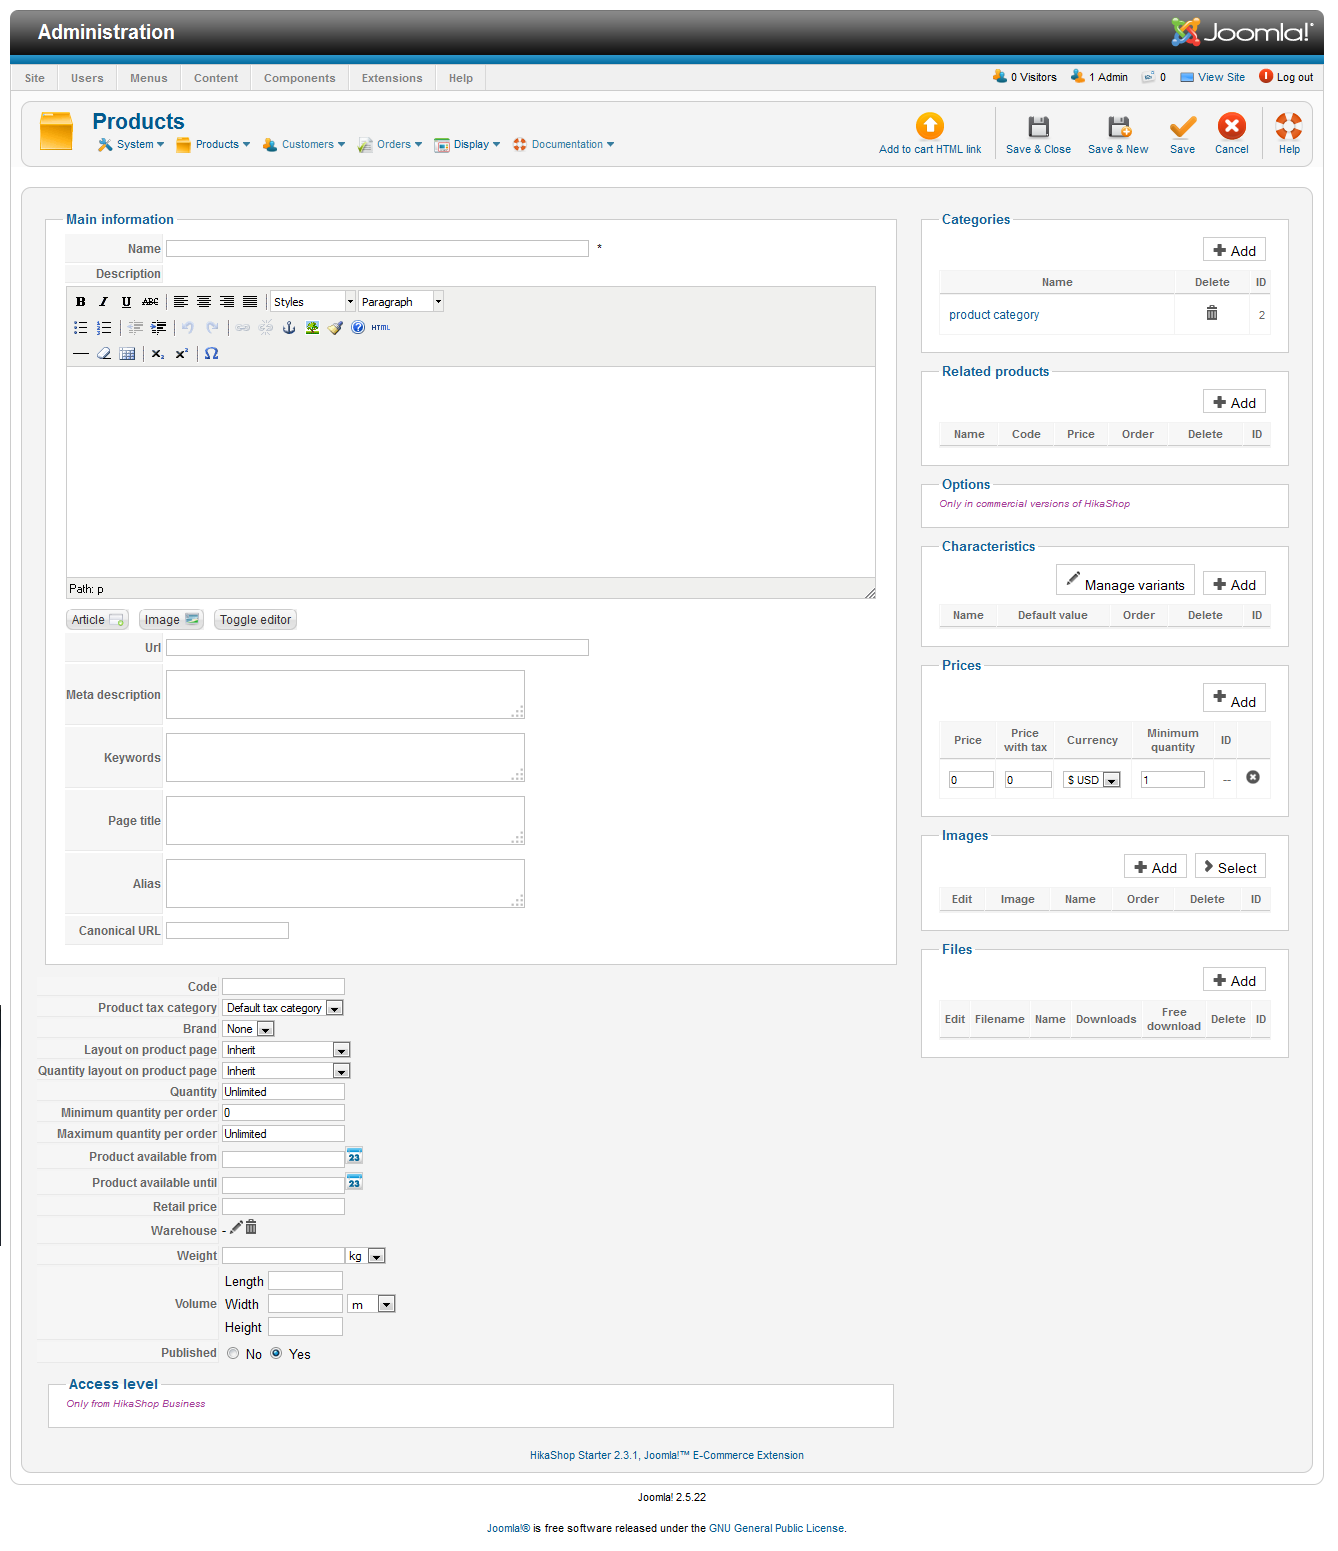This screenshot has width=1338, height=1551.
Task: Open the Product tax category dropdown
Action: coord(284,1008)
